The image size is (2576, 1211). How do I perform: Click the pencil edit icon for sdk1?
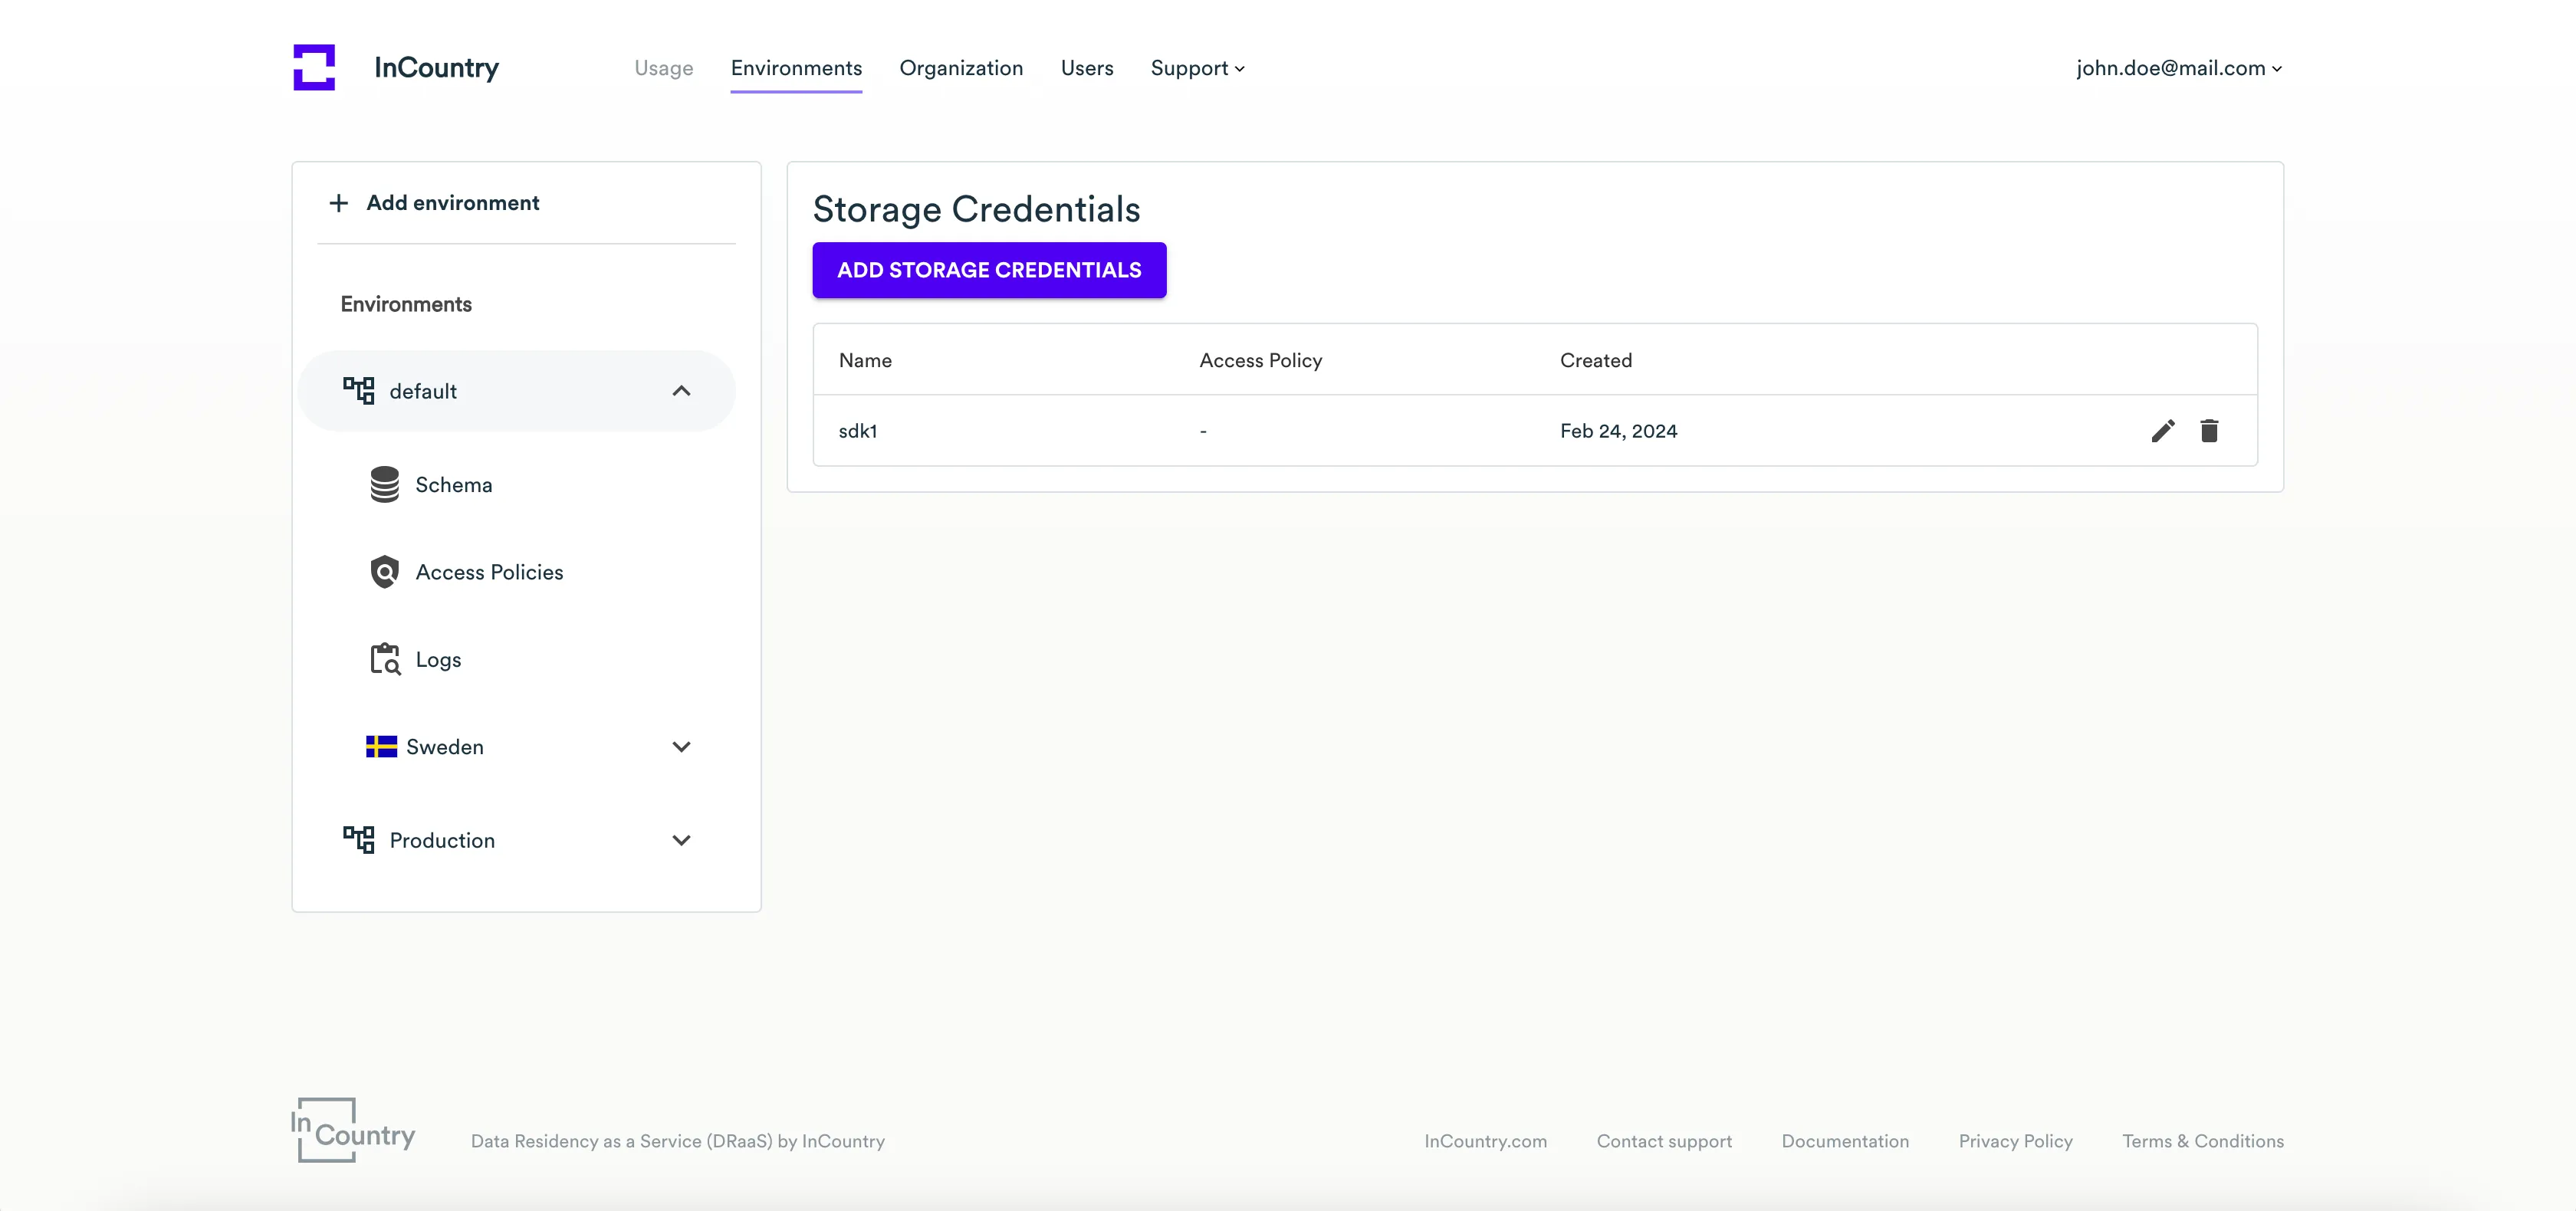[2162, 431]
